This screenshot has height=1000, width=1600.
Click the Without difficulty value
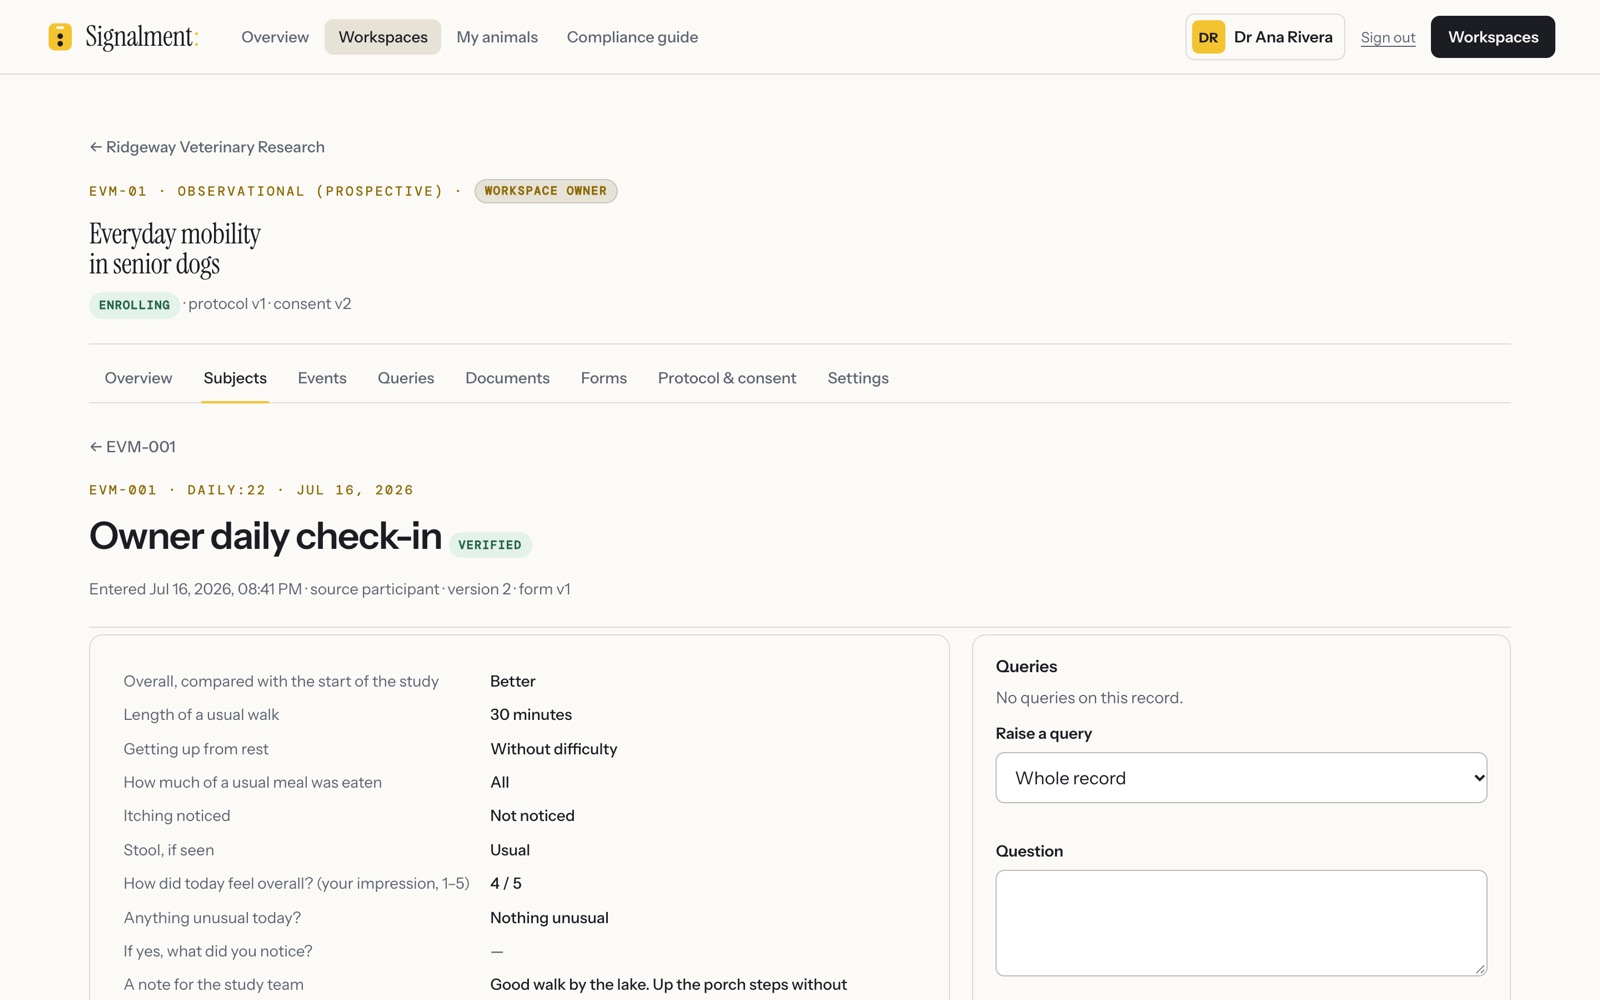(x=554, y=749)
